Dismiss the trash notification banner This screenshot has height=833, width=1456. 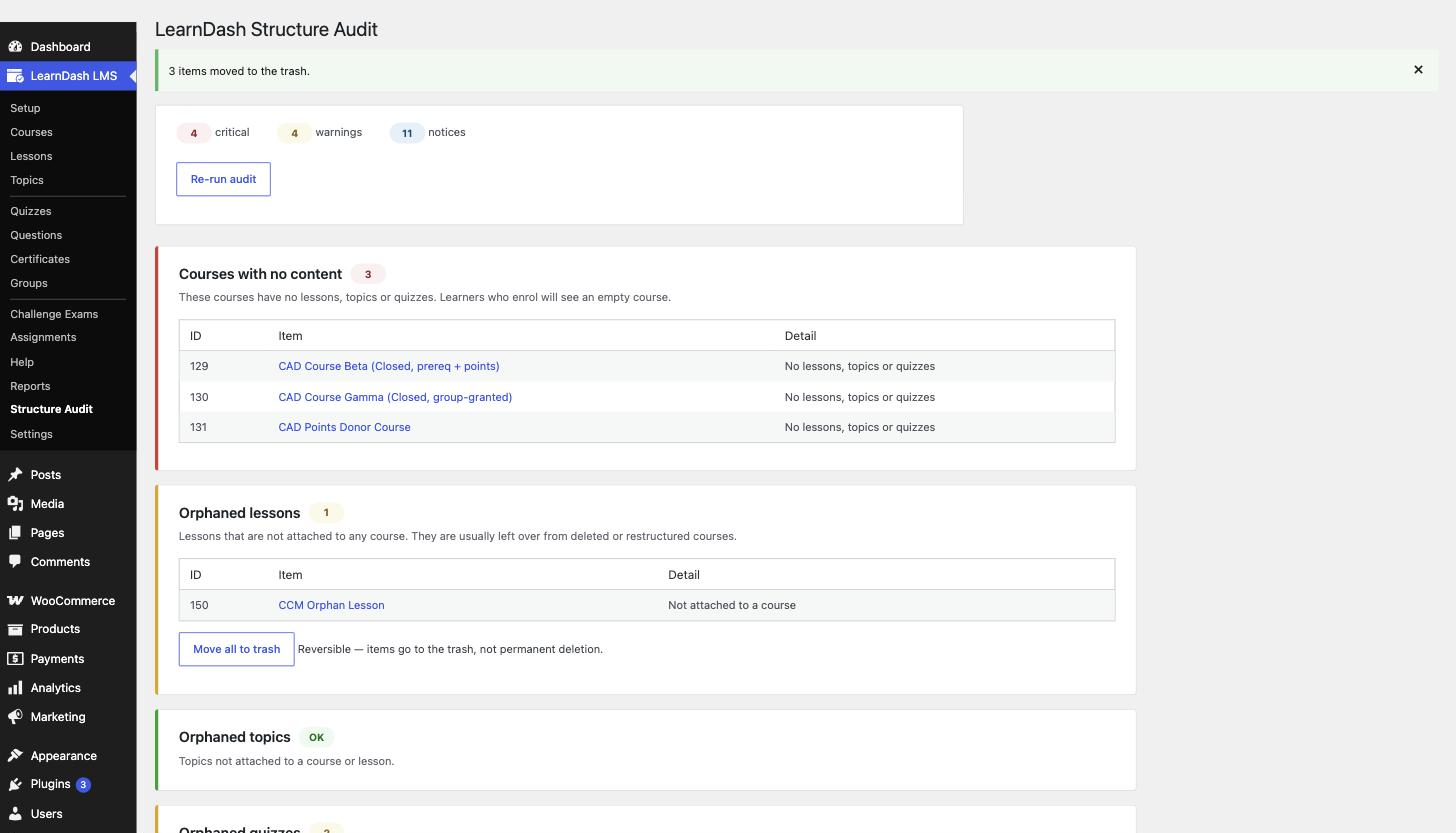click(x=1418, y=70)
